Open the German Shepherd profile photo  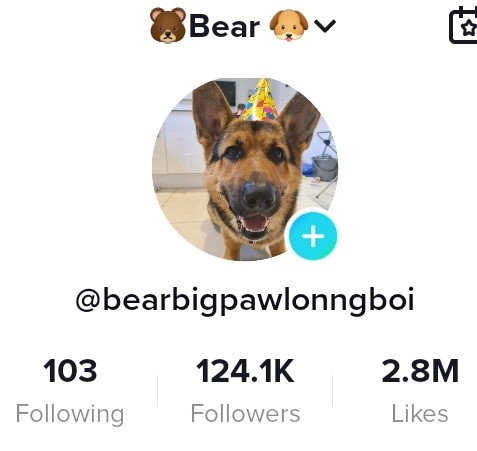point(245,169)
